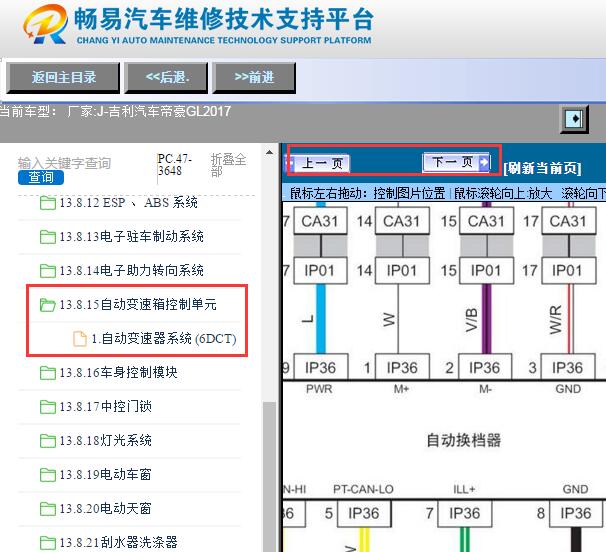Go back with the <<后退 button

tap(167, 77)
